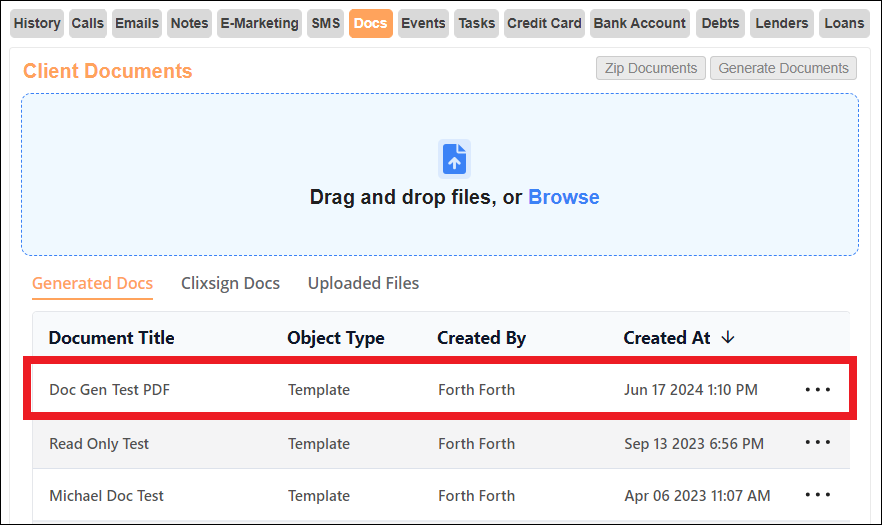The height and width of the screenshot is (525, 882).
Task: Switch to the Uploaded Files tab
Action: tap(363, 283)
